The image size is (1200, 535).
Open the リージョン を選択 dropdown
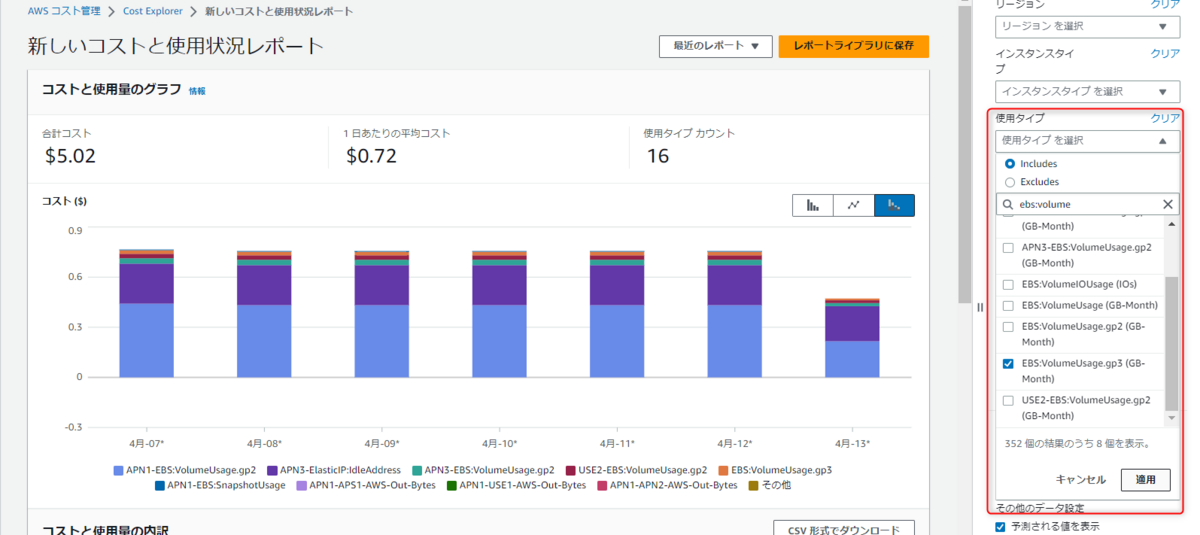click(1087, 26)
